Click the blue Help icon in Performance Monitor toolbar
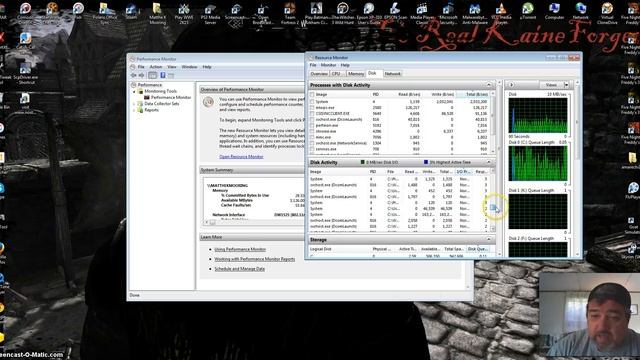This screenshot has height=360, width=640. [x=163, y=75]
